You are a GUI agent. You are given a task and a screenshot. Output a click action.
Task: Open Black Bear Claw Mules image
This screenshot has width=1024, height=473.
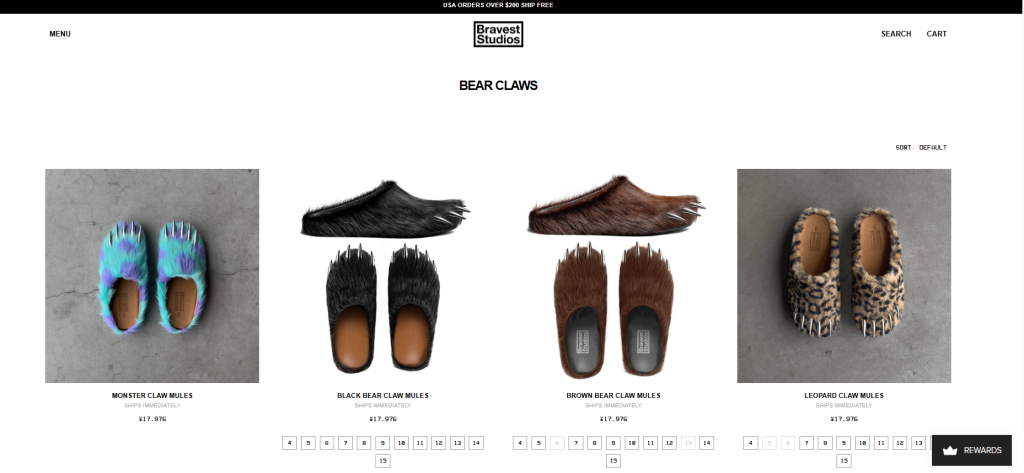click(383, 276)
